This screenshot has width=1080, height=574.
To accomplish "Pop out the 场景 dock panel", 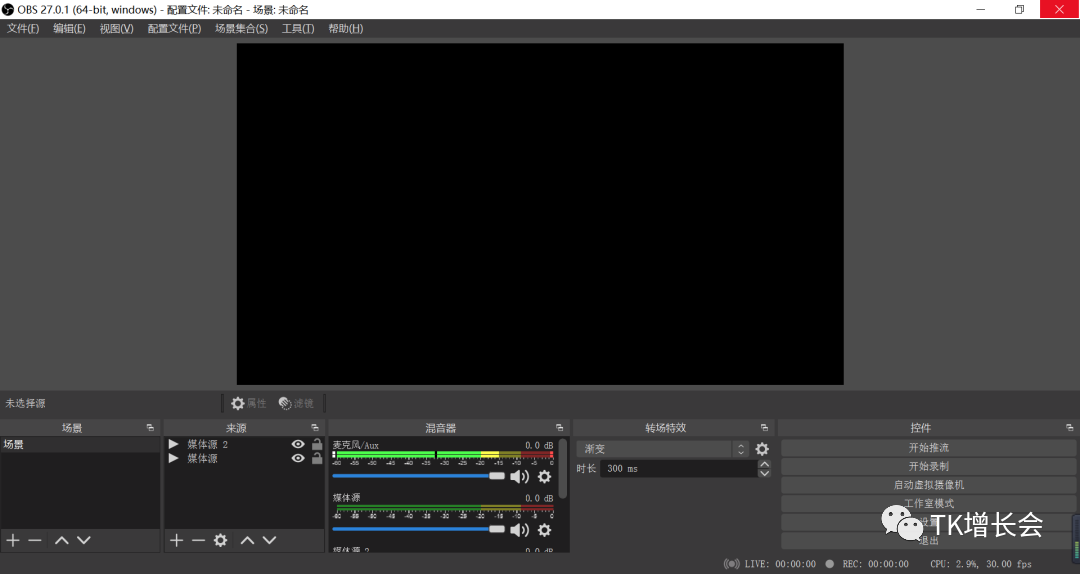I will pos(150,428).
